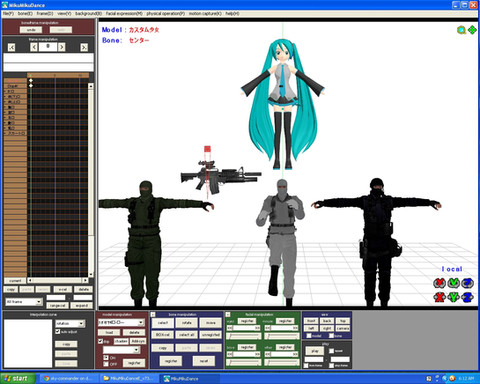Open the model selection dropdown
480x384 pixels.
[x=121, y=322]
